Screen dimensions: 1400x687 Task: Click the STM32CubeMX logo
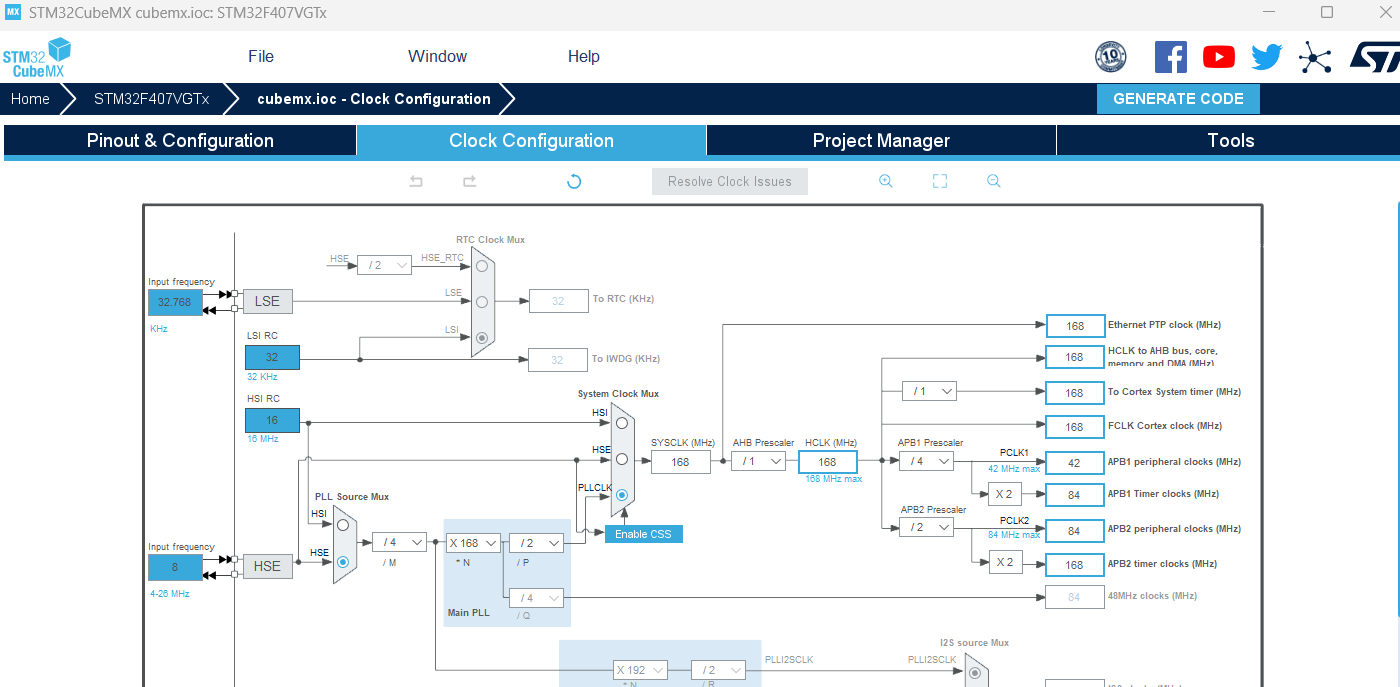point(37,57)
